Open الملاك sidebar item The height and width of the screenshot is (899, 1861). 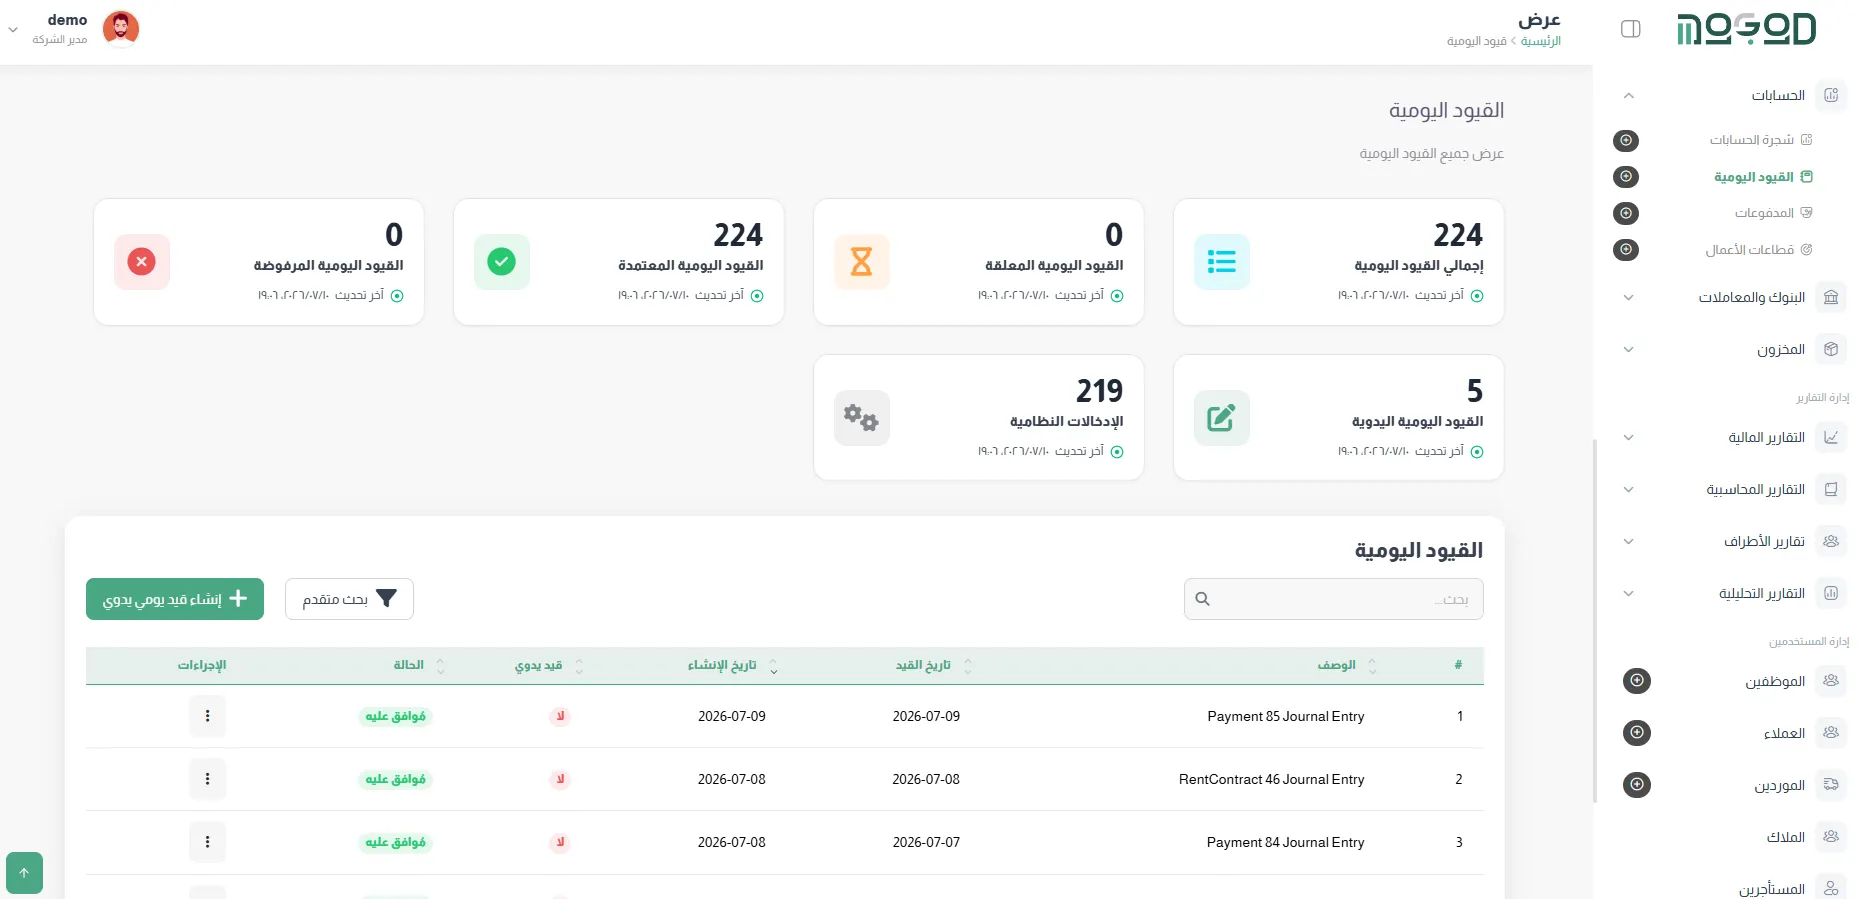[x=1785, y=837]
